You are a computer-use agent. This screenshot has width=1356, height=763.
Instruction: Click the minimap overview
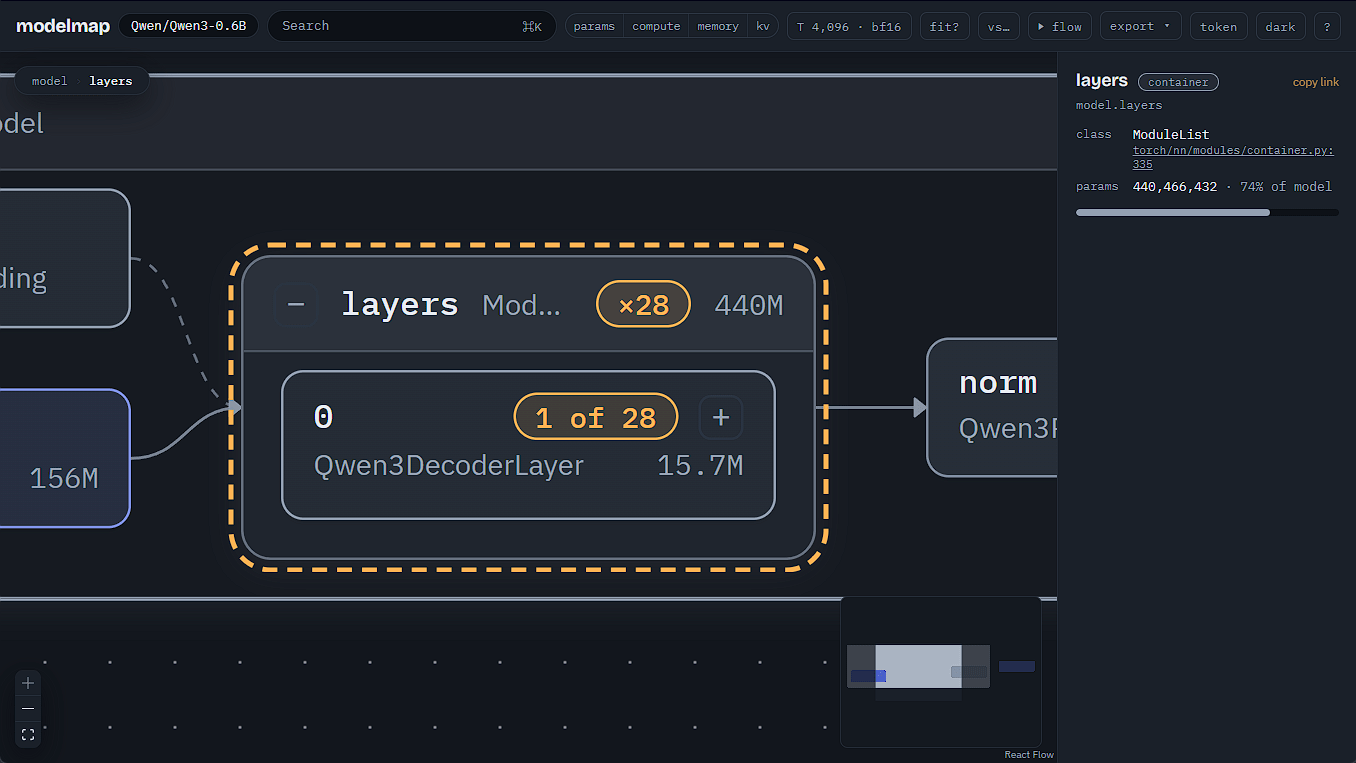pos(941,672)
